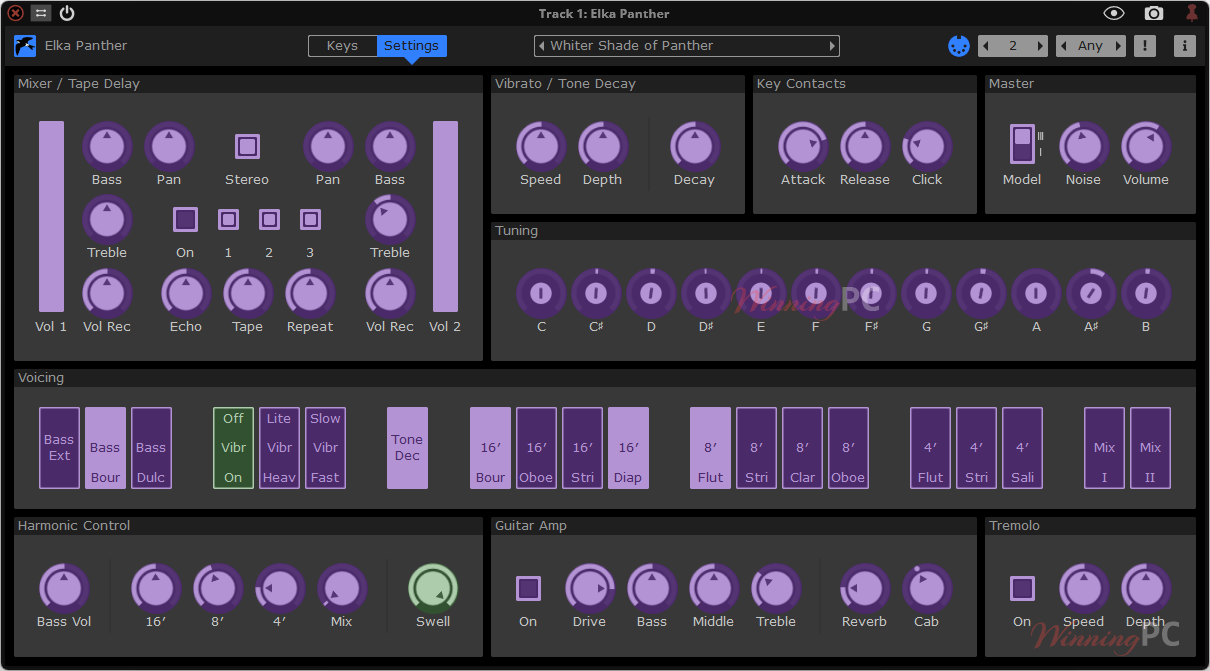Go to previous preset with left arrow

click(x=541, y=46)
